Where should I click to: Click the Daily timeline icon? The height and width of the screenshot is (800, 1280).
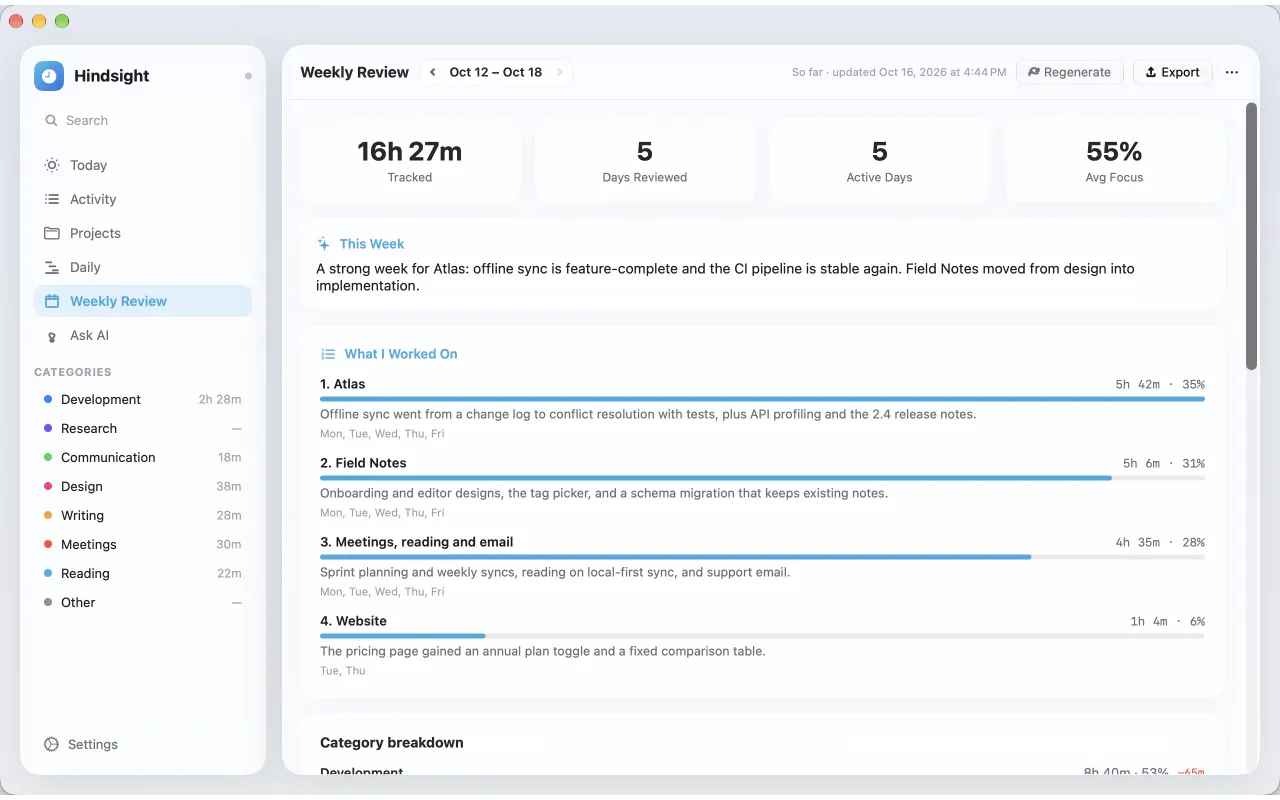pyautogui.click(x=52, y=267)
